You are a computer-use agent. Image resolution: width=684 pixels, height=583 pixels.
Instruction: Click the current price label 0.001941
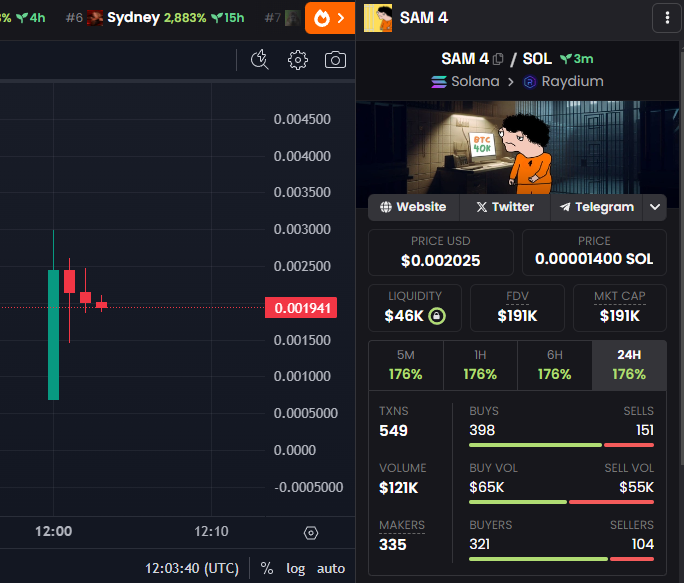click(x=301, y=308)
